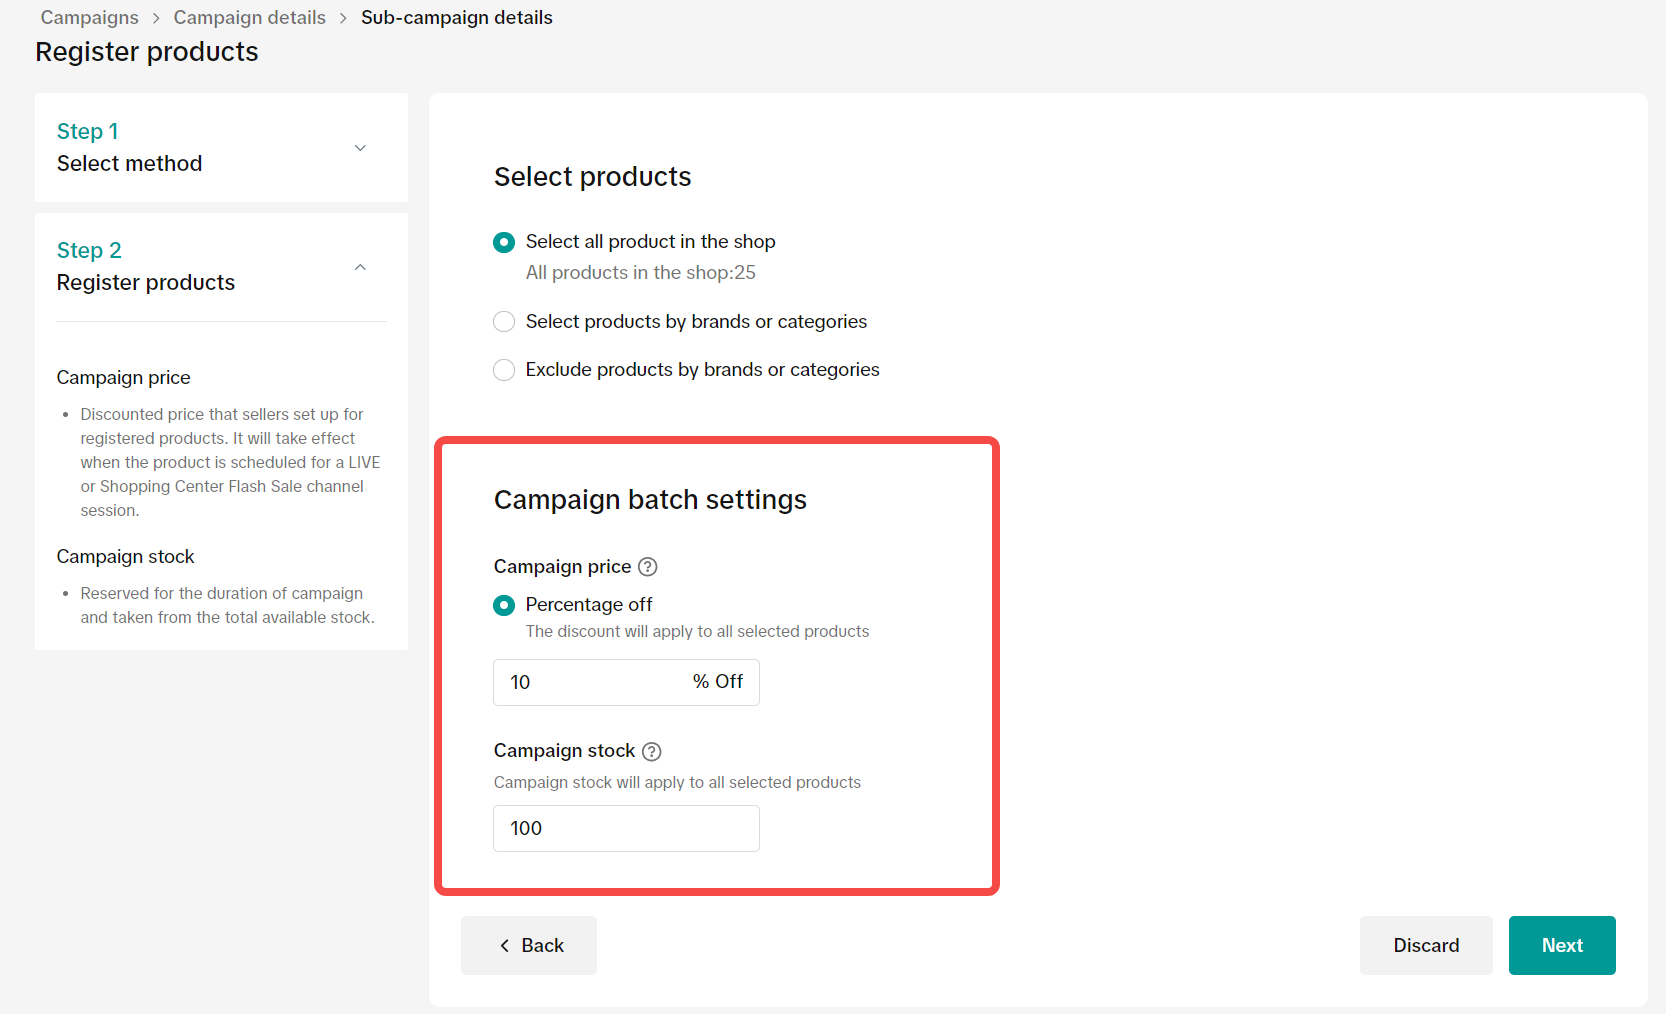Click the % Off suffix in the discount field

(x=718, y=682)
